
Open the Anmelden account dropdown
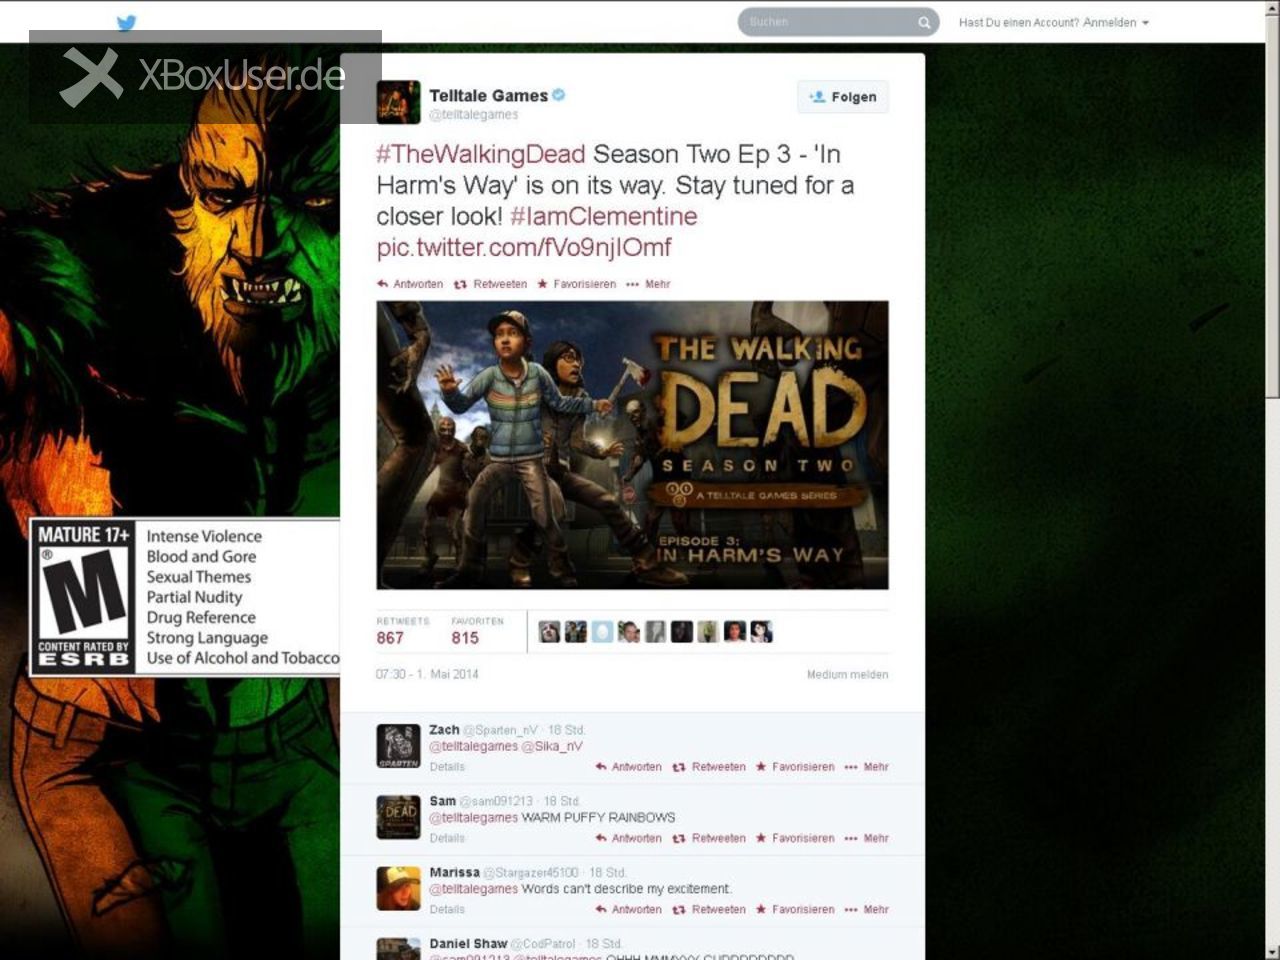[x=1054, y=22]
